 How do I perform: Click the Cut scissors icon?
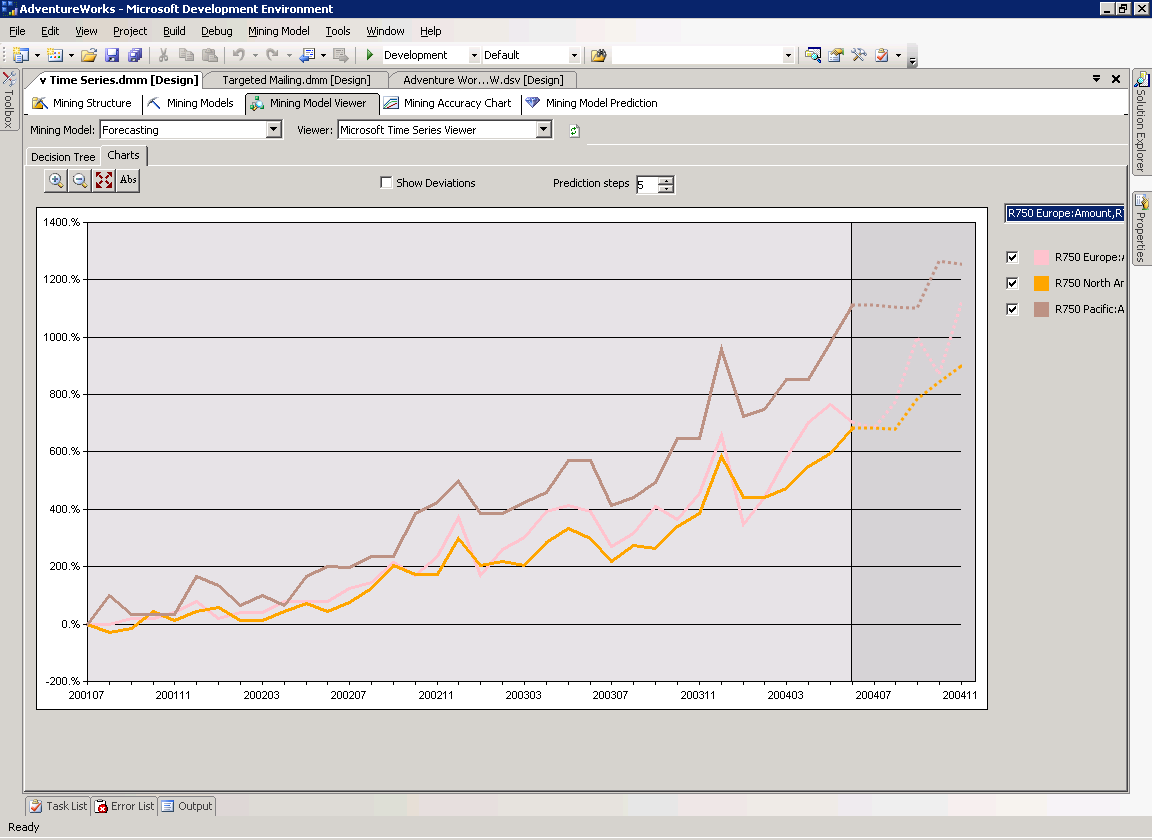tap(163, 55)
